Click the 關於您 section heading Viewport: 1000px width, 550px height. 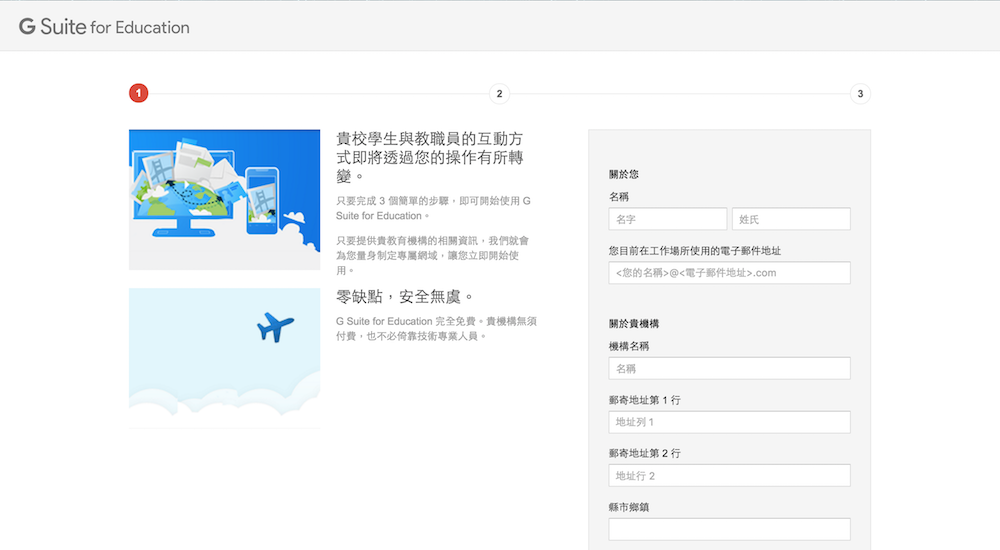pyautogui.click(x=623, y=175)
